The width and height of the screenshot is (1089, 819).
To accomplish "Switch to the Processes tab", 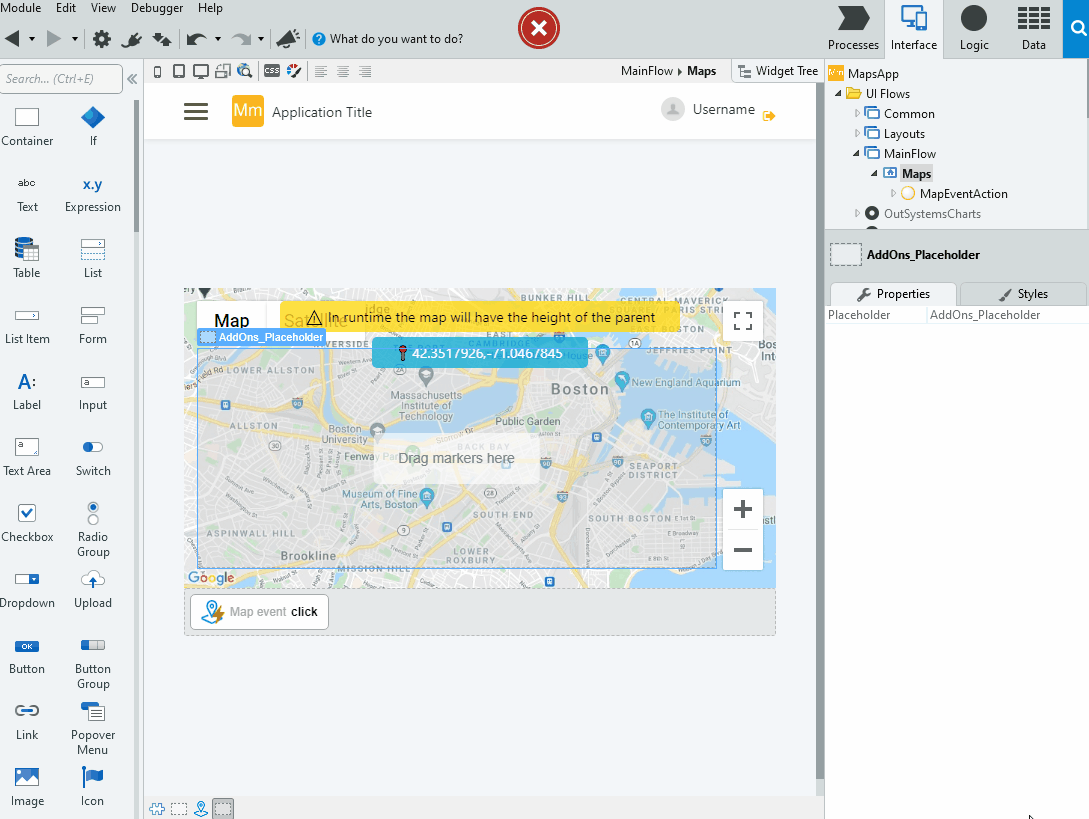I will pyautogui.click(x=854, y=28).
